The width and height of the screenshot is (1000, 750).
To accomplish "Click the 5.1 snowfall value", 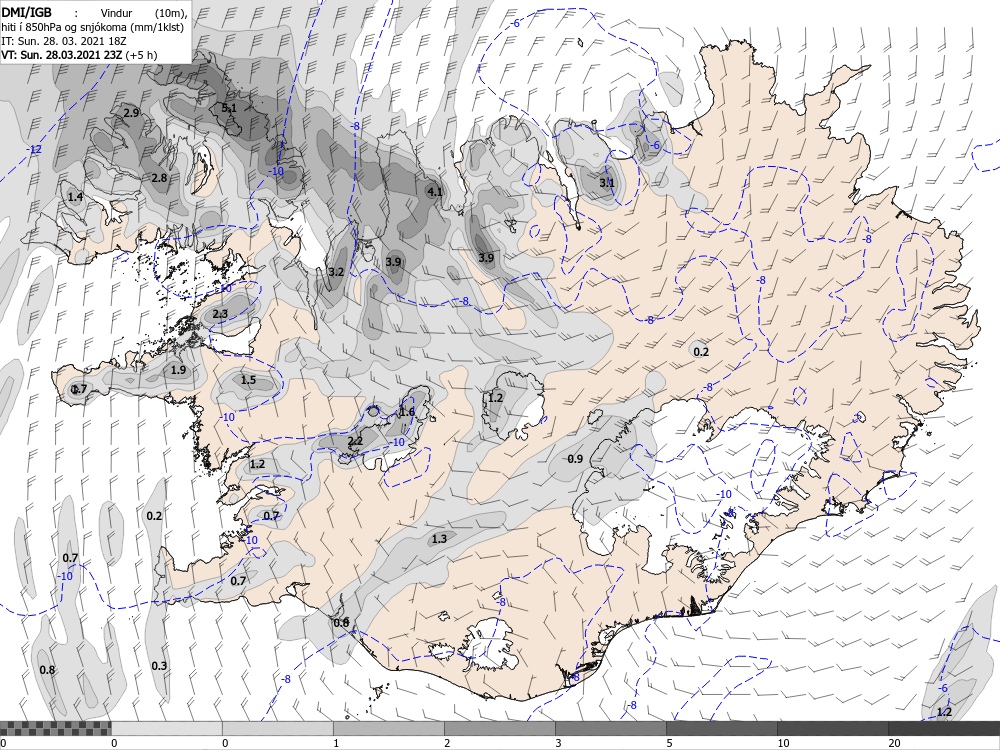I will 229,108.
